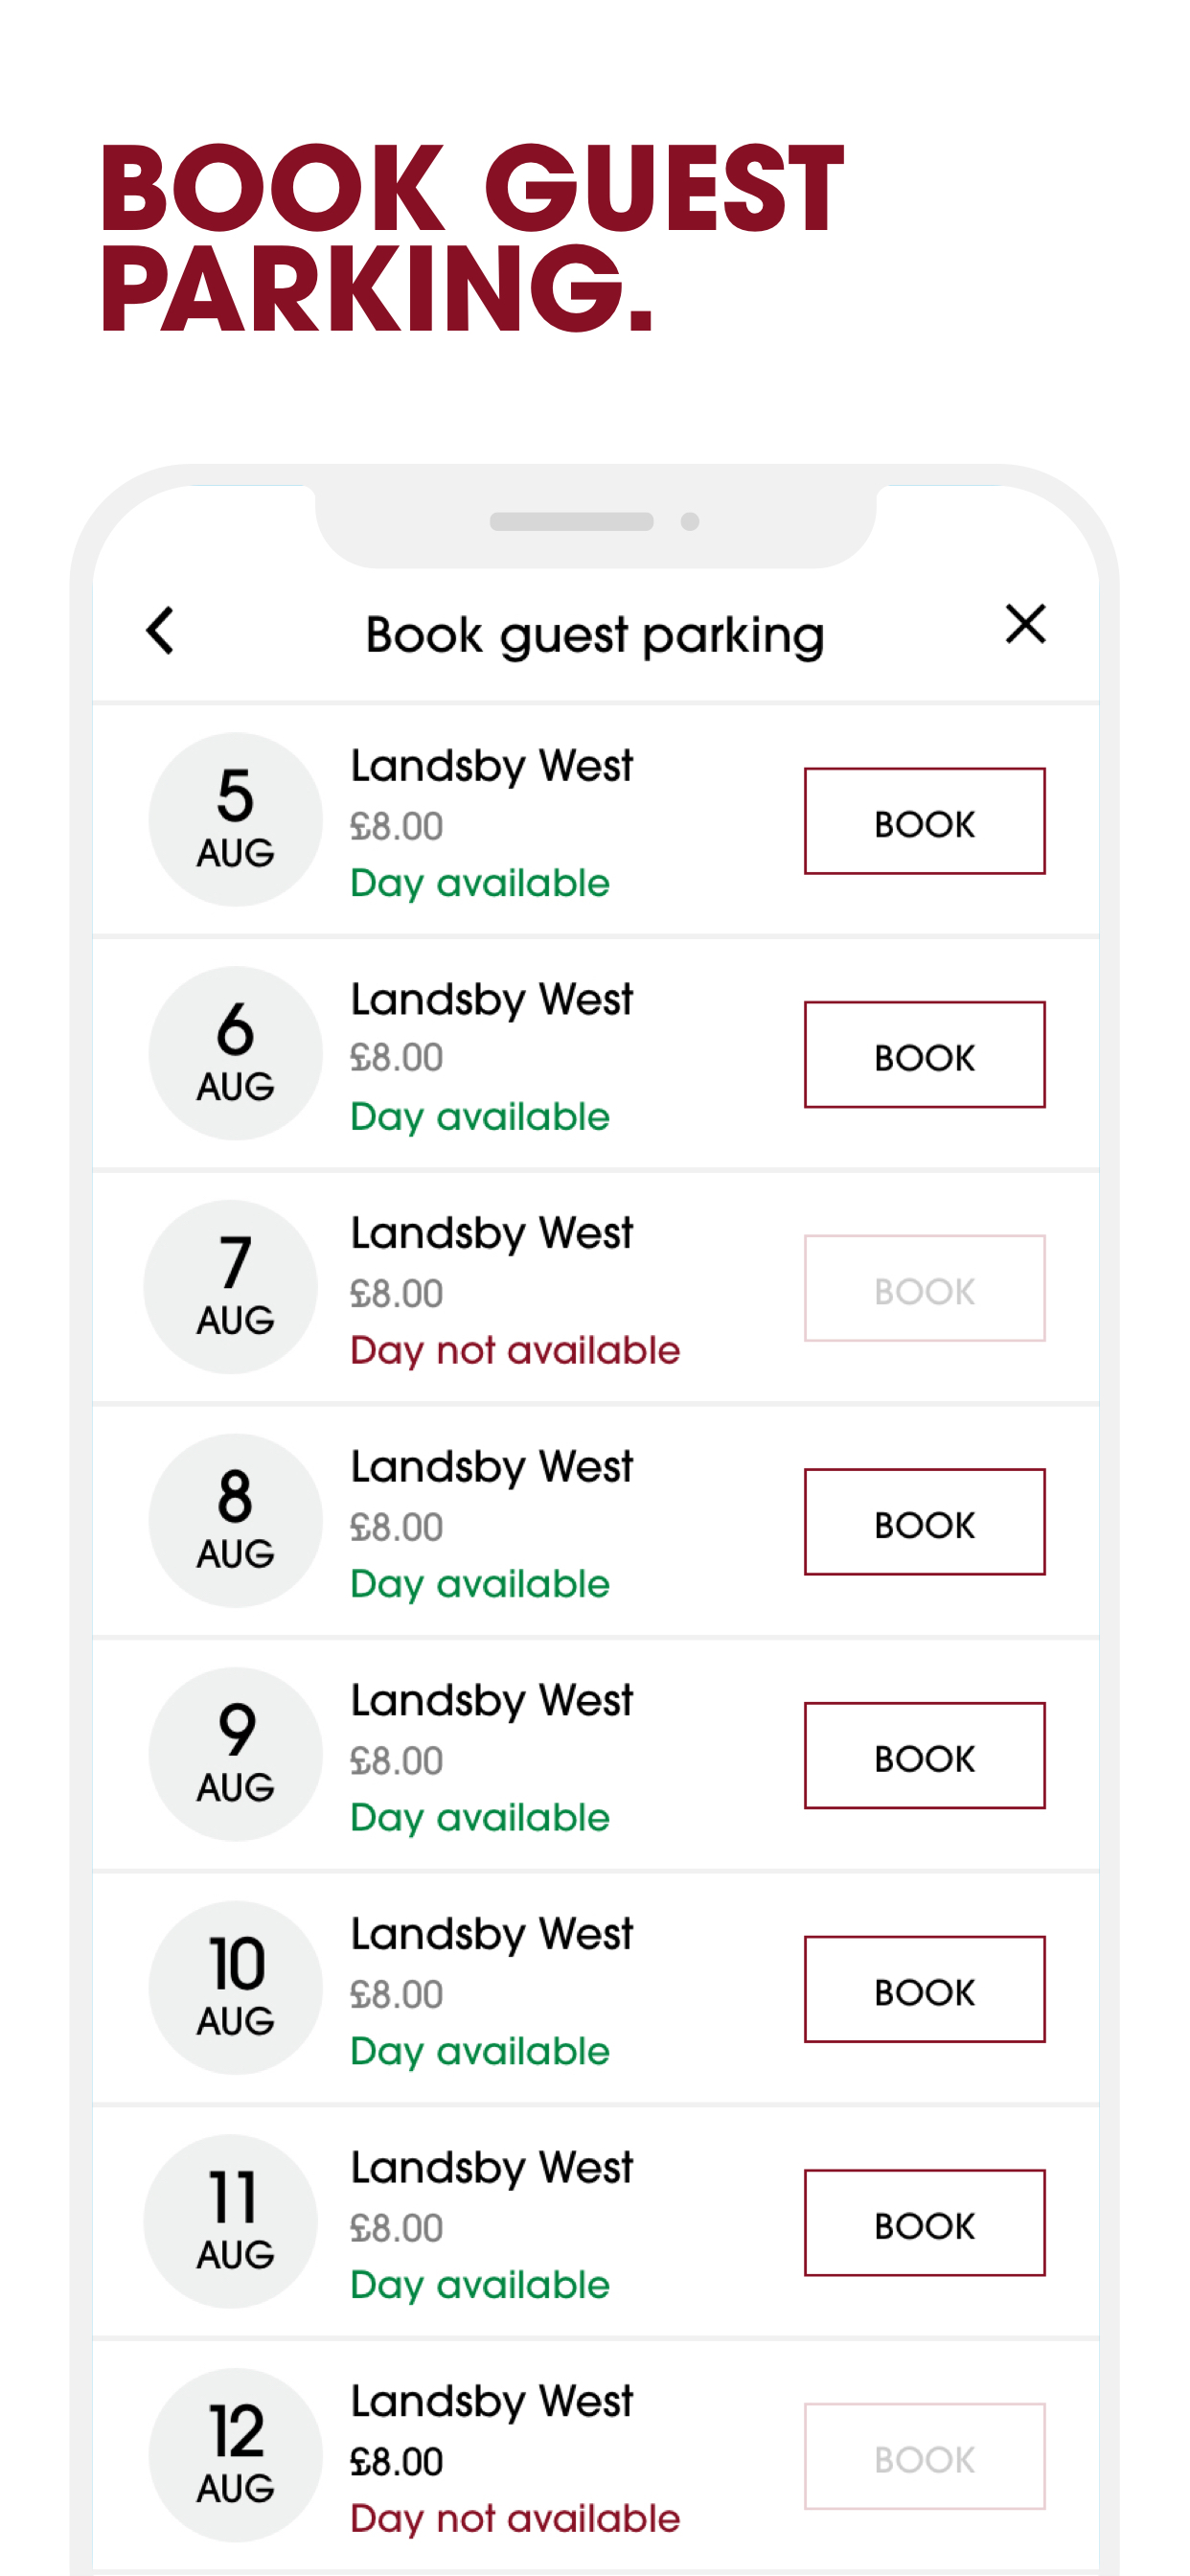Book parking for 5 Aug
Viewport: 1190px width, 2576px height.
pyautogui.click(x=924, y=821)
